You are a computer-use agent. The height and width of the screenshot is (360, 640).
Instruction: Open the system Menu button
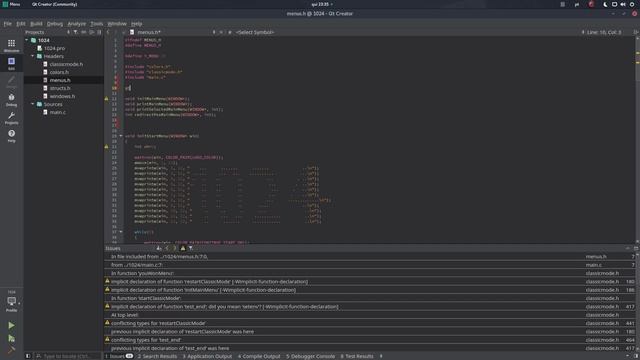11,4
